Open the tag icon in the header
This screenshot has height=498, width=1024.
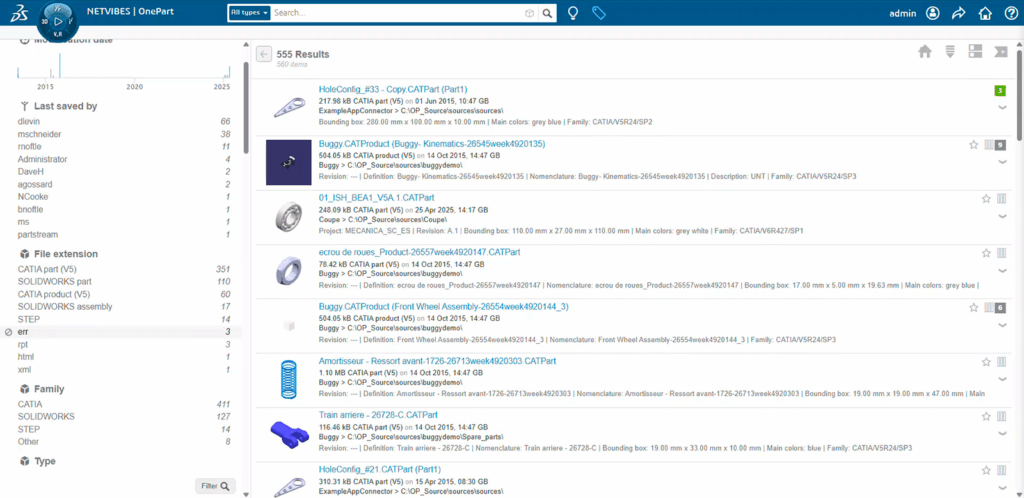[x=598, y=13]
